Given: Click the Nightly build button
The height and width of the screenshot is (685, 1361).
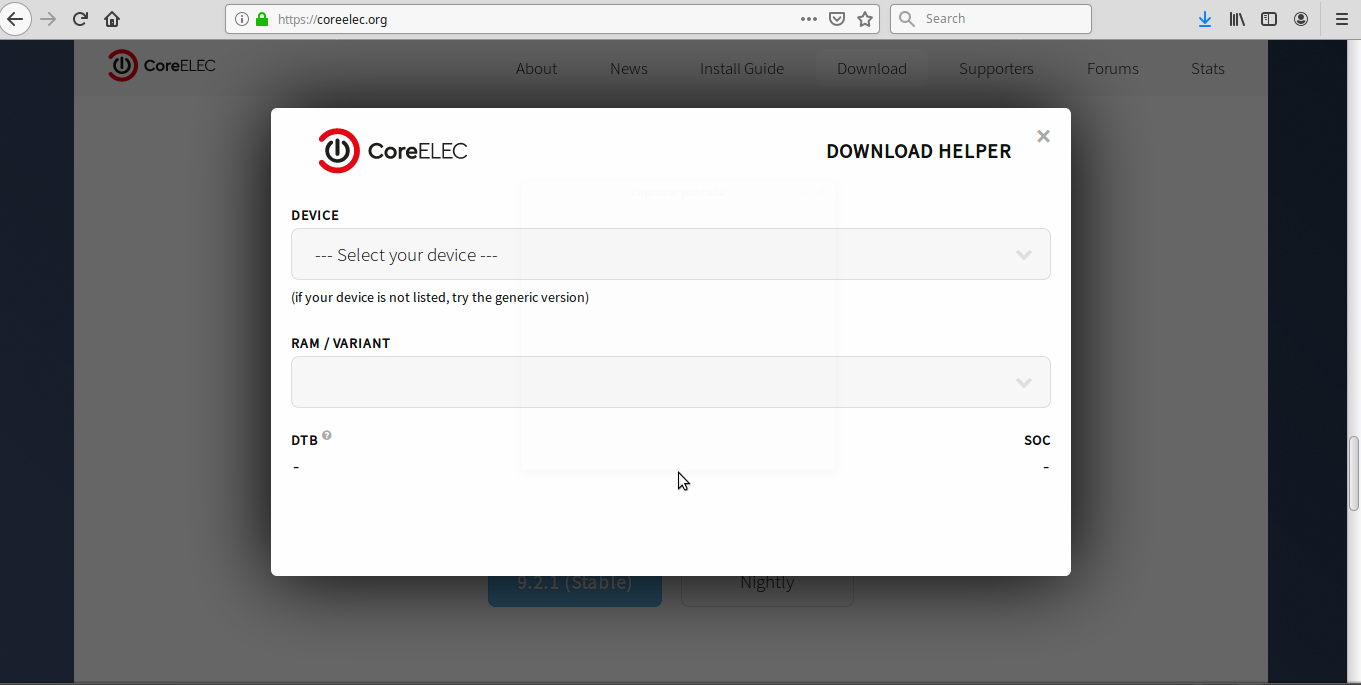Looking at the screenshot, I should click(767, 589).
